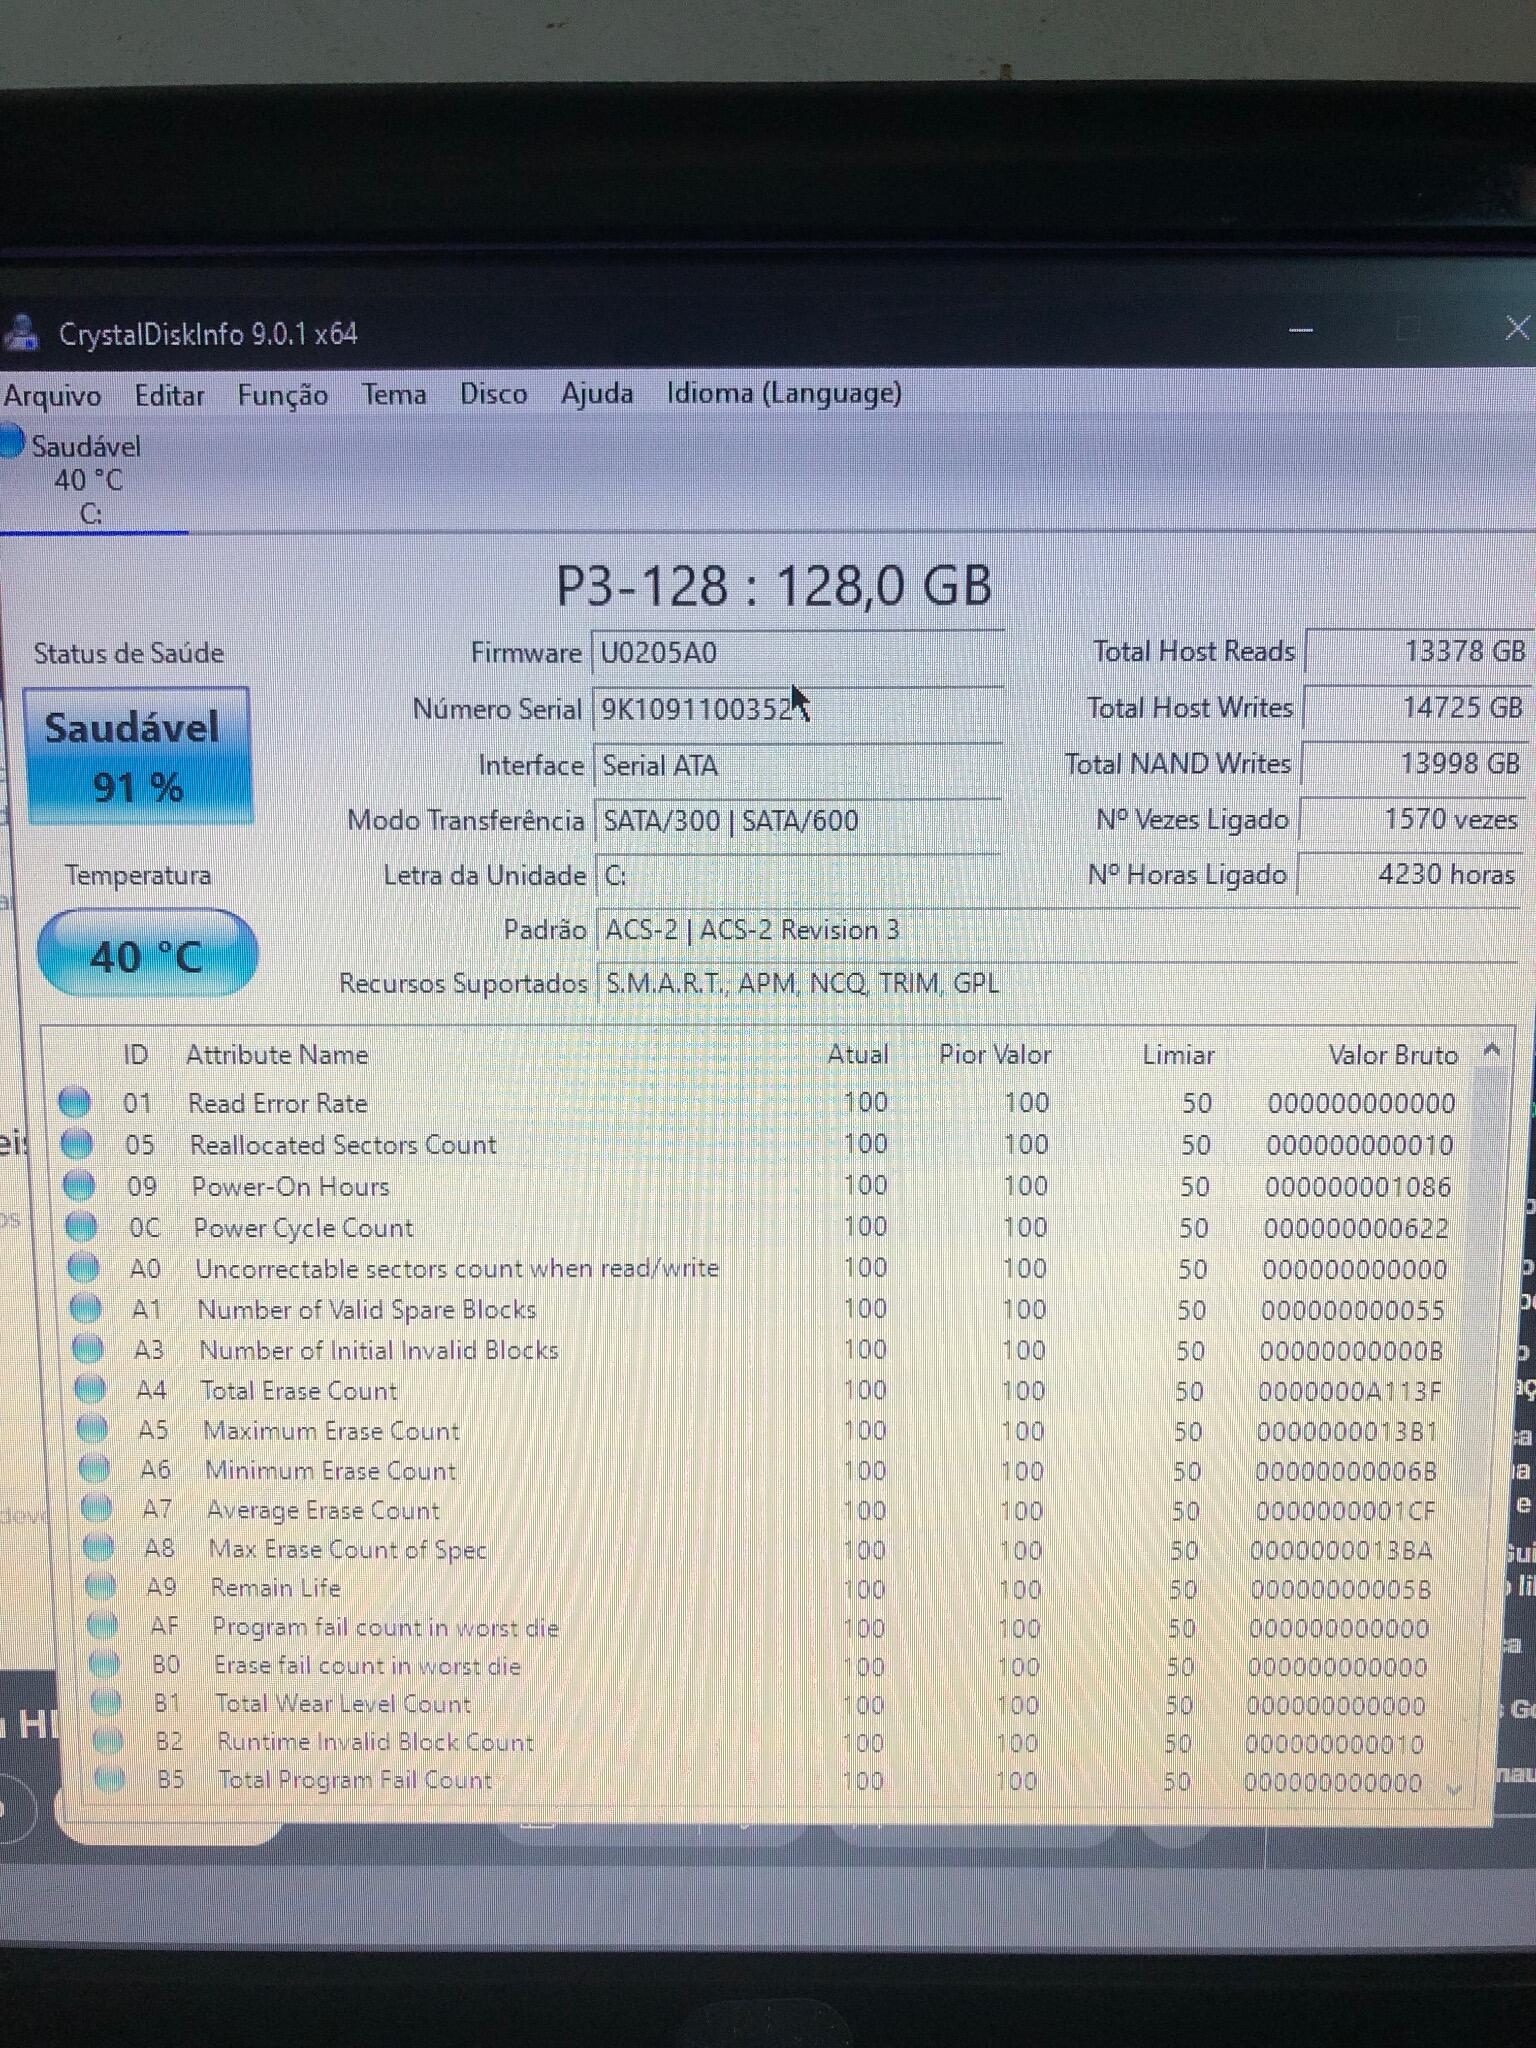This screenshot has height=2048, width=1536.
Task: Click status icon of Total Erase Count row
Action: click(90, 1389)
